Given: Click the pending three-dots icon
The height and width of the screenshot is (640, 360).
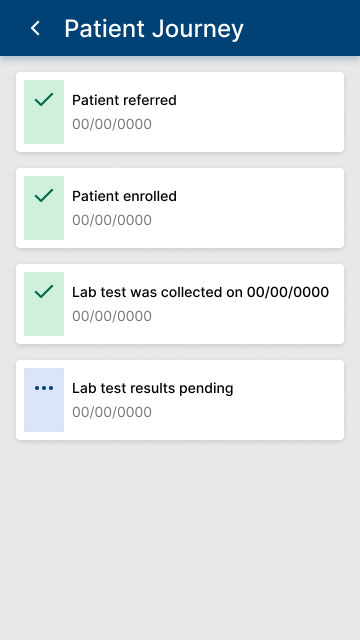Looking at the screenshot, I should 44,388.
